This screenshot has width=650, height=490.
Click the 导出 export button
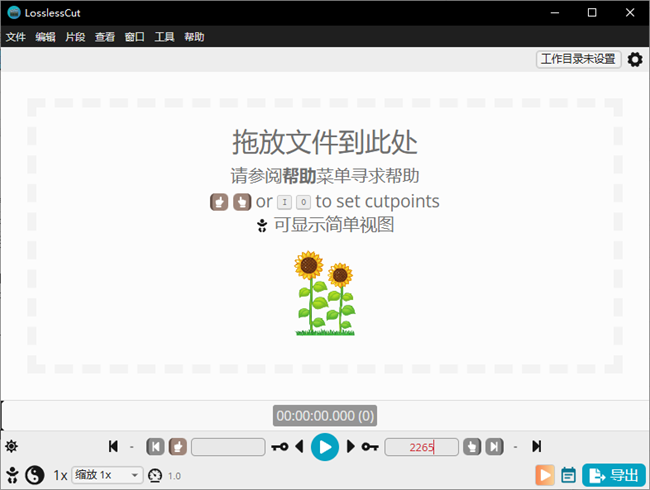coord(613,475)
